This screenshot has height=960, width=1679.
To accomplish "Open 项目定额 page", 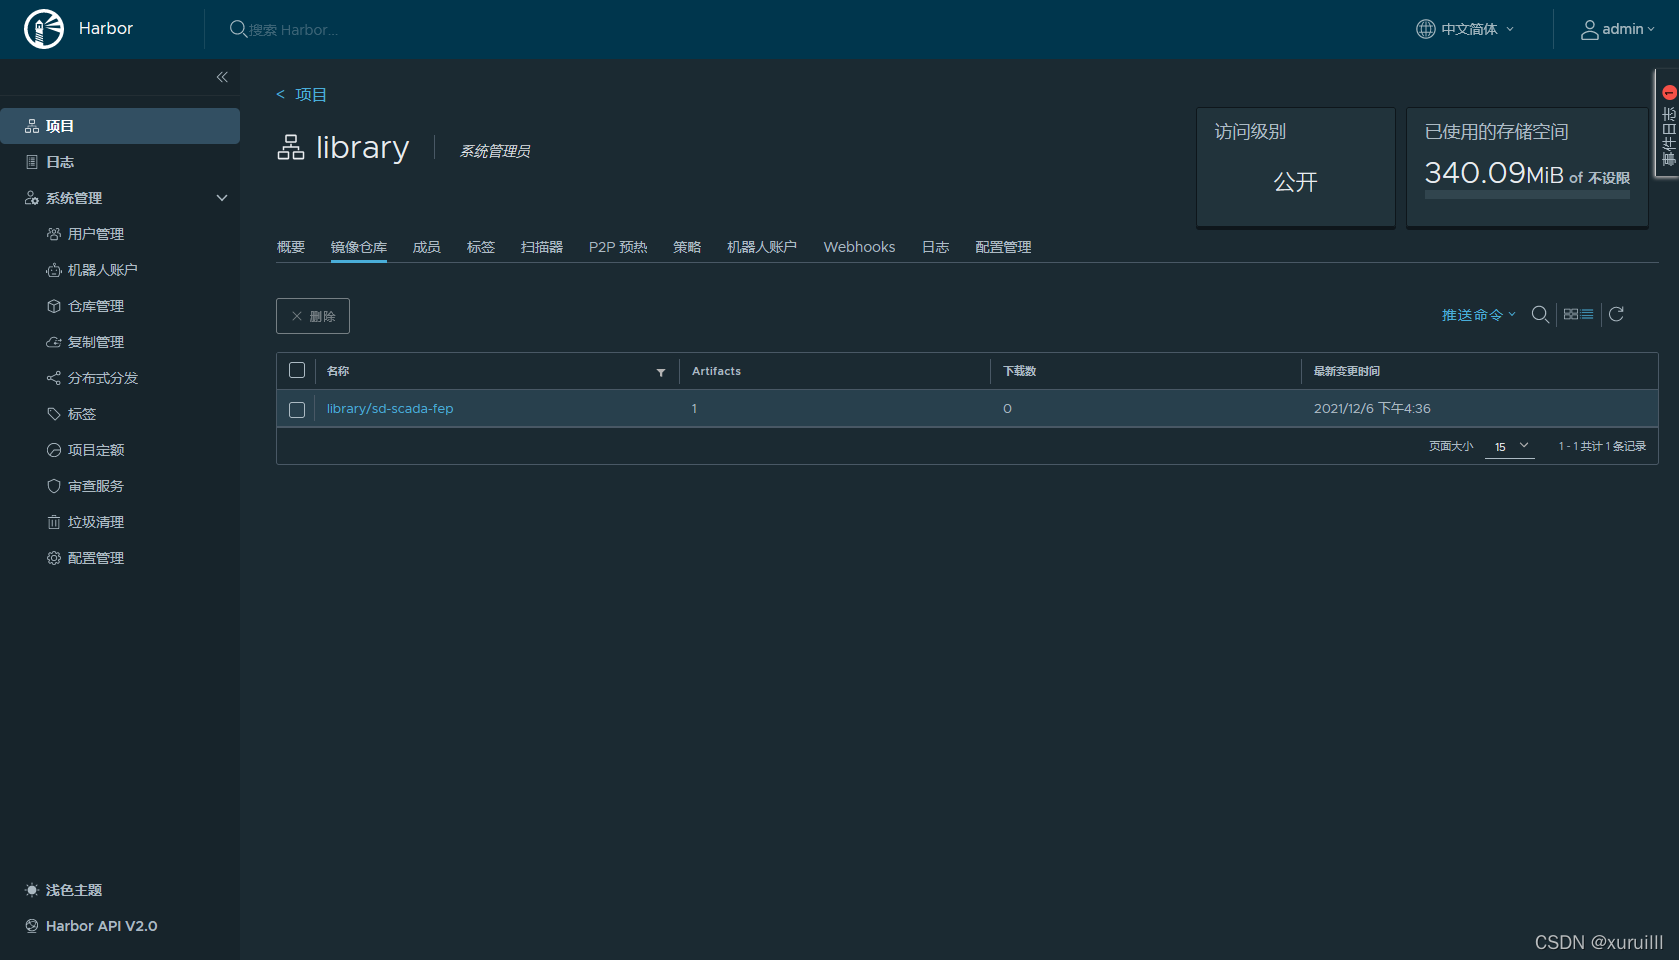I will (96, 450).
